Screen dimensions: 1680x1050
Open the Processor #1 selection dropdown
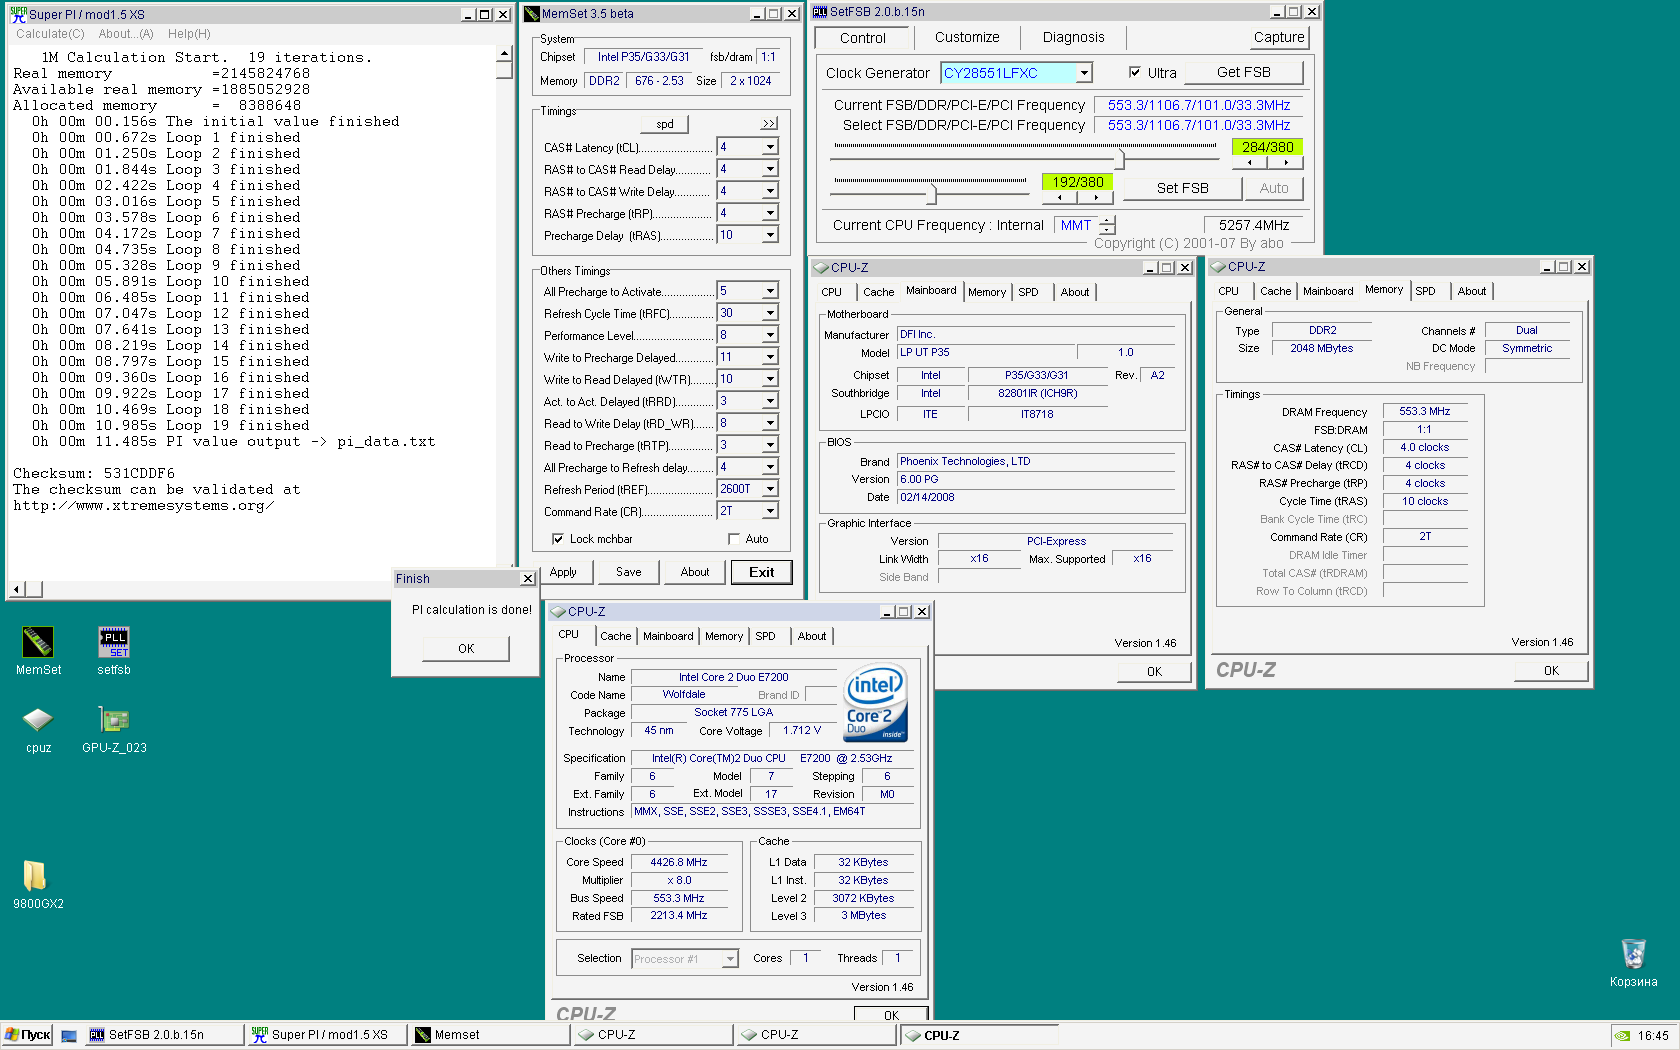[x=730, y=959]
